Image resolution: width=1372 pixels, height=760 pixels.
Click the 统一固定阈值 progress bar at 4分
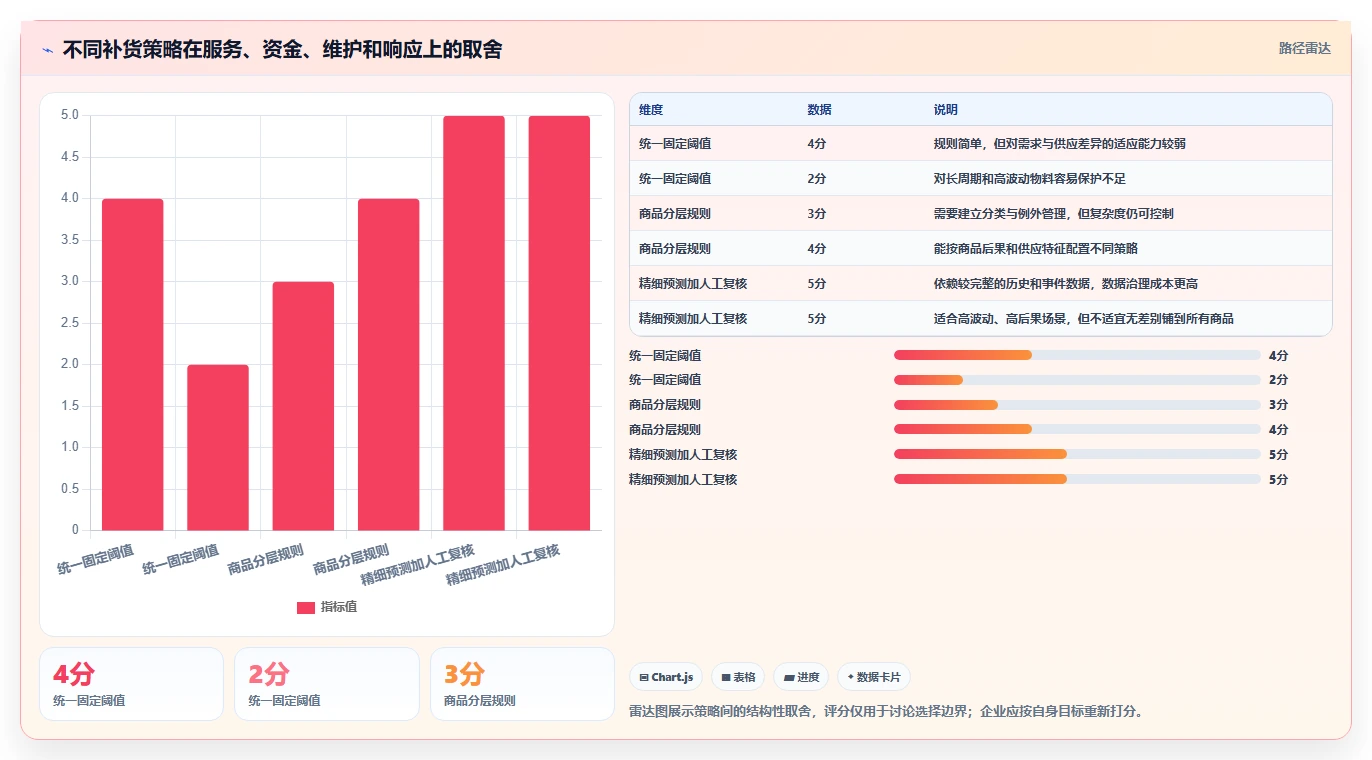click(x=1077, y=355)
